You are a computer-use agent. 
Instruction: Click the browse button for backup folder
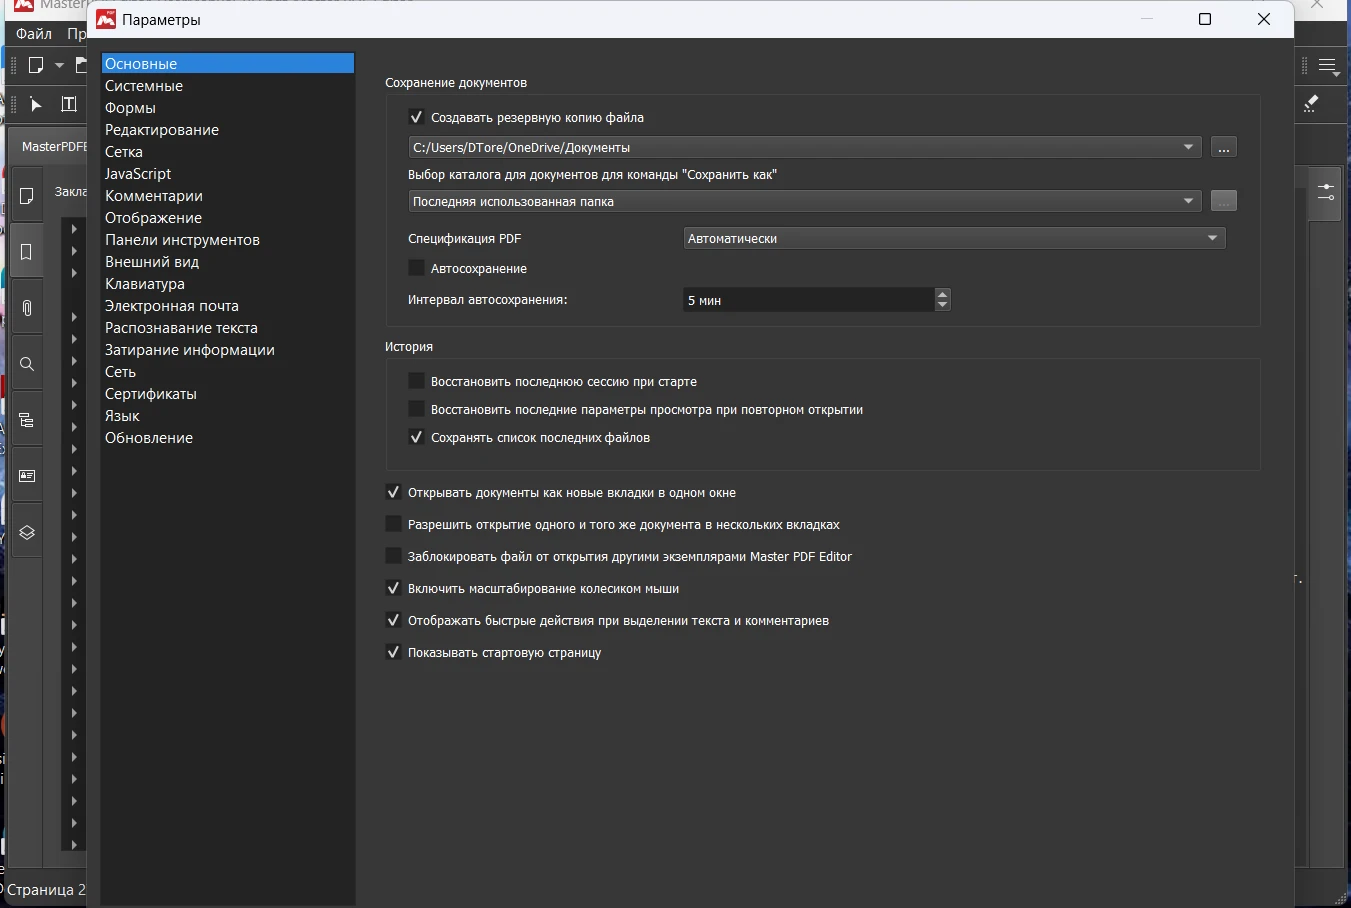click(1223, 148)
